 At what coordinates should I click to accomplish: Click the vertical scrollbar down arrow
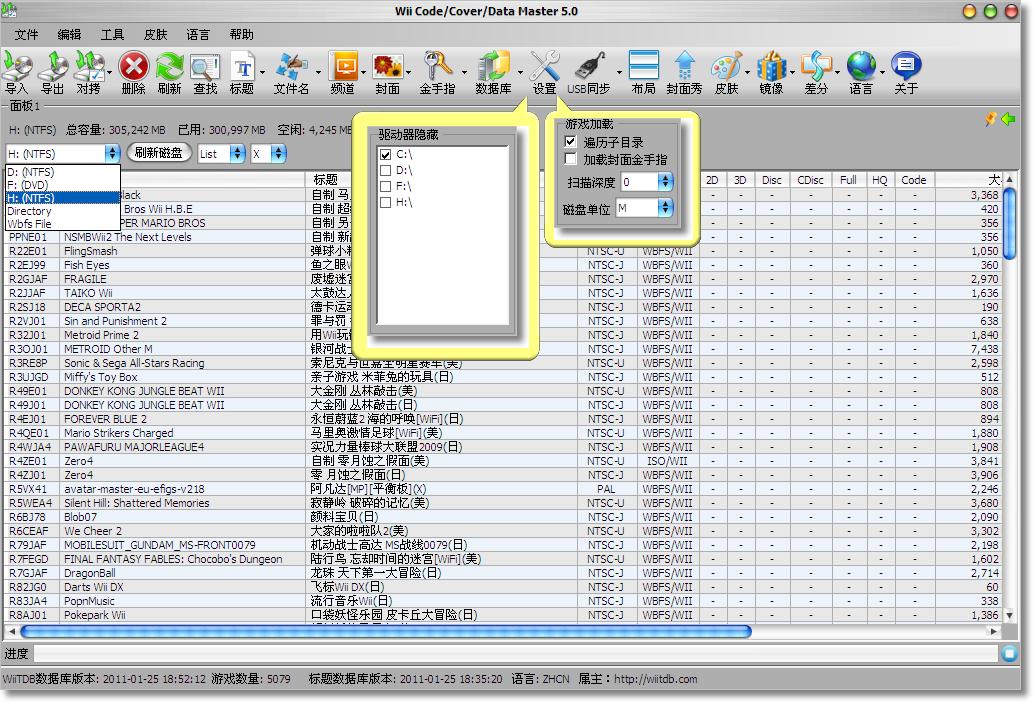(1010, 616)
